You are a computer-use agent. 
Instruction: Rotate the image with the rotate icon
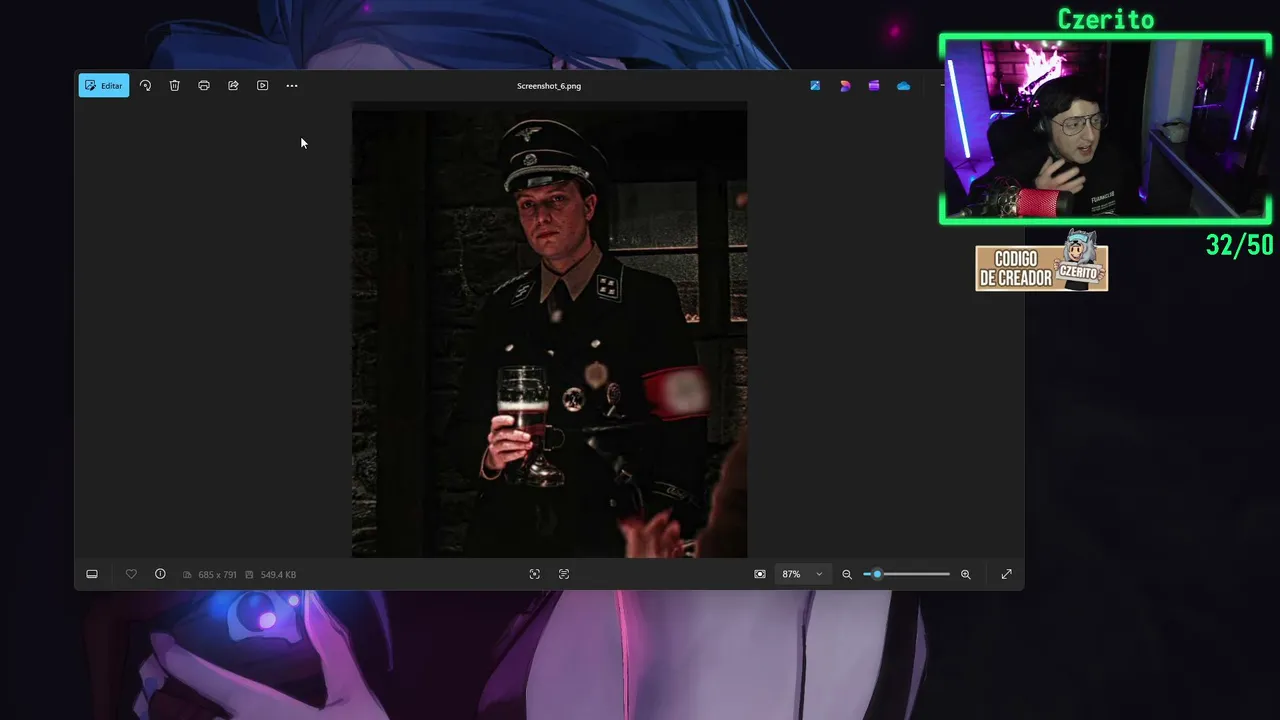coord(145,86)
